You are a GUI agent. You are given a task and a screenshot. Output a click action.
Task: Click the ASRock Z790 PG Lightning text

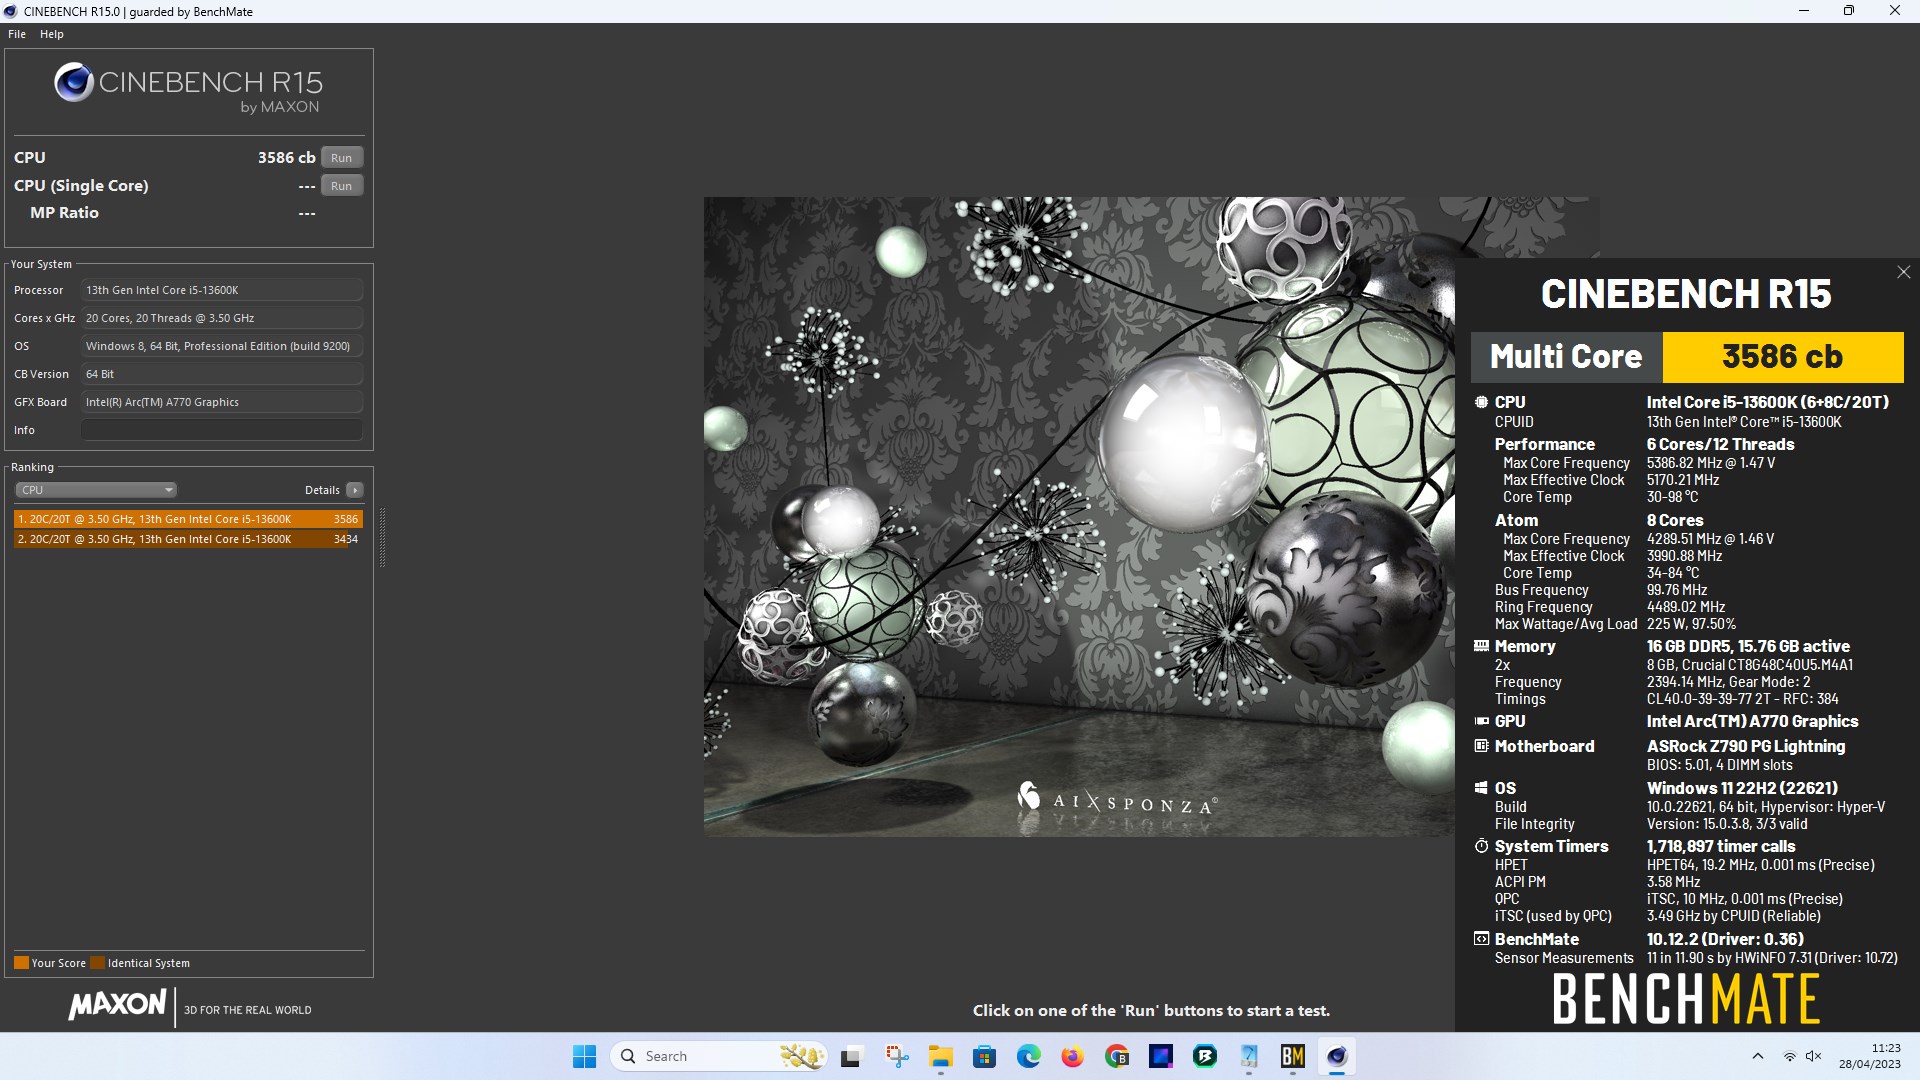click(1746, 746)
